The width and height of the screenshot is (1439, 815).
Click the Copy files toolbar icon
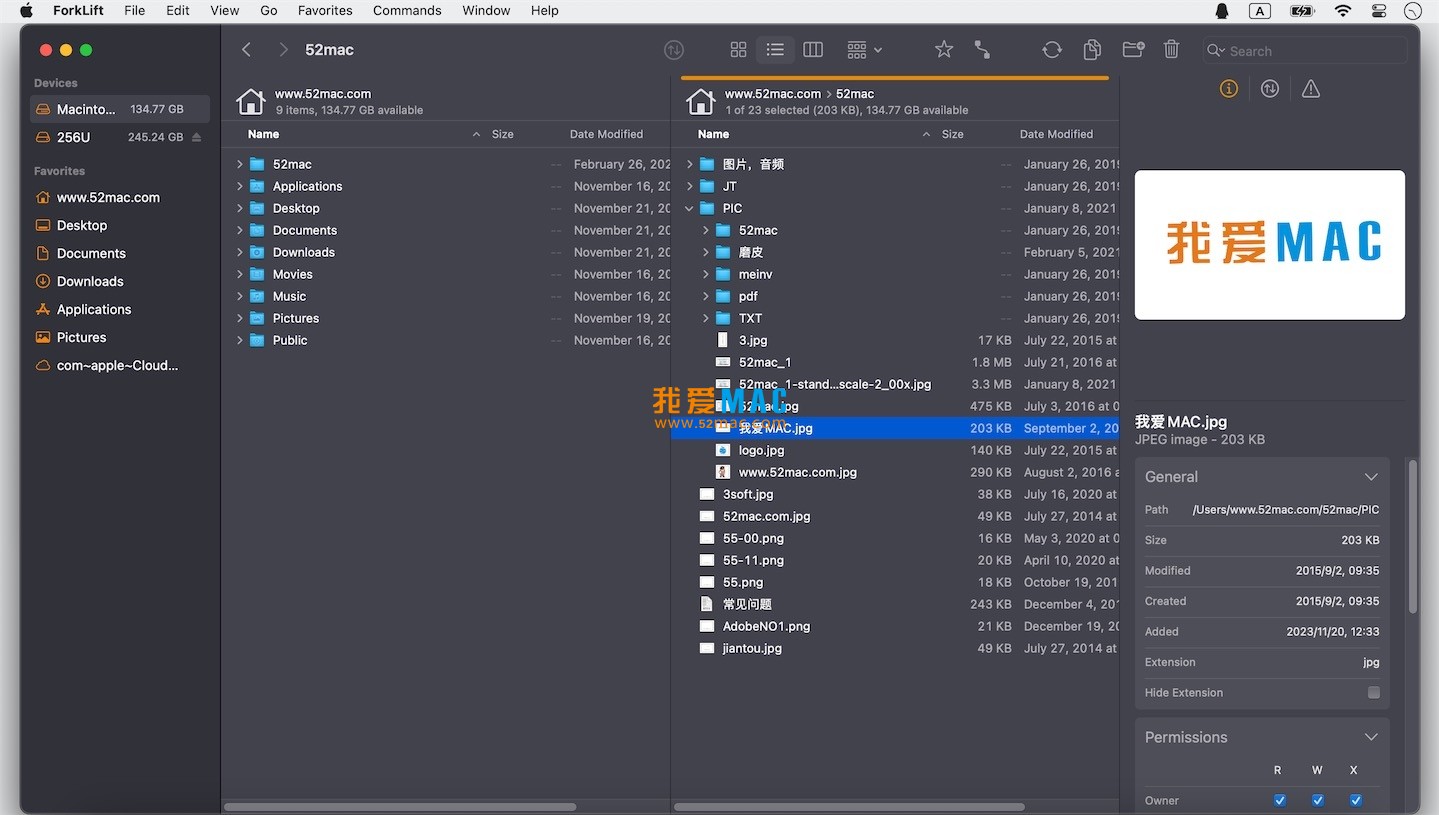pyautogui.click(x=1092, y=50)
